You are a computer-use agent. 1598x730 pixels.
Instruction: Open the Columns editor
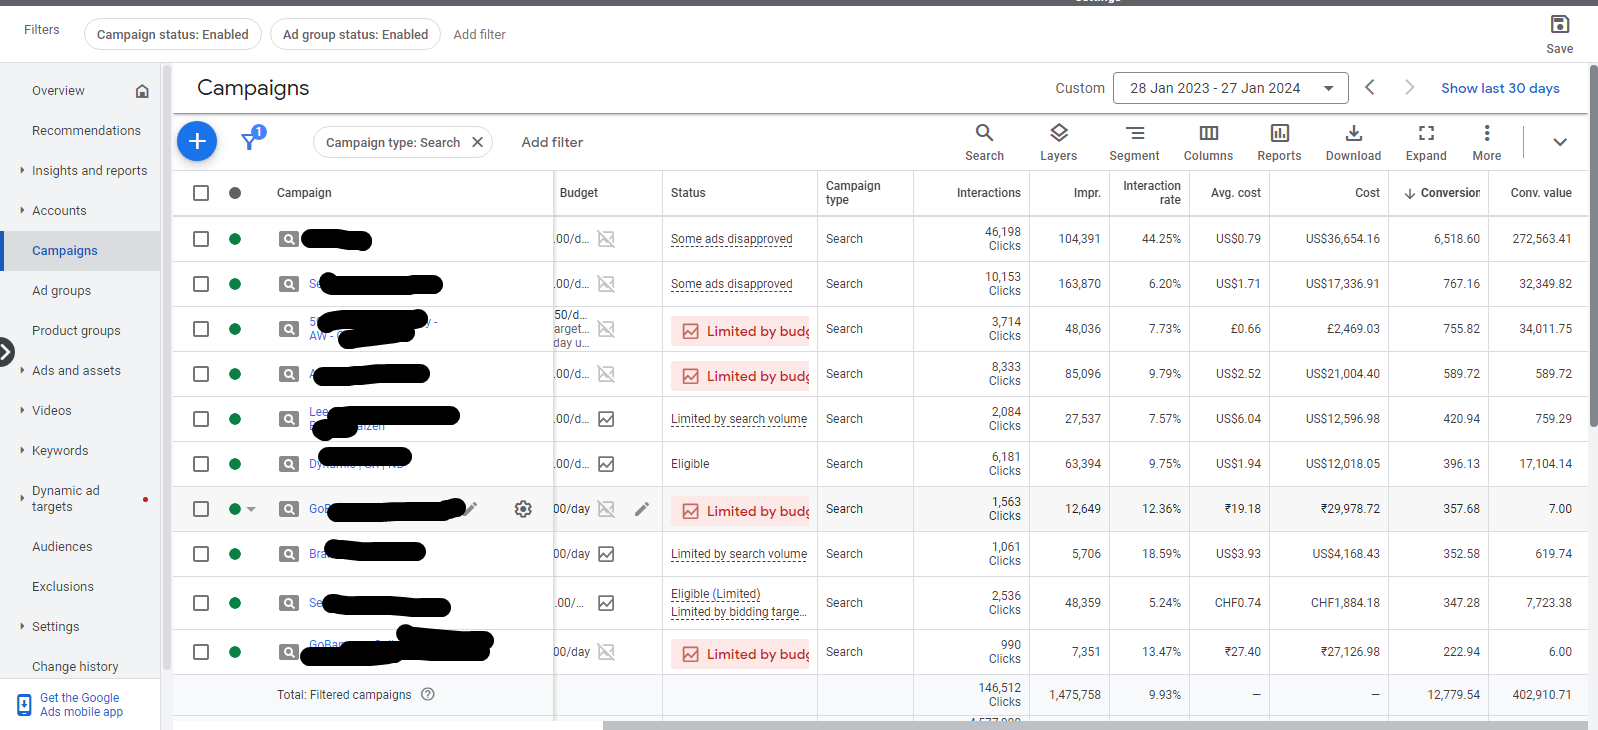point(1208,142)
